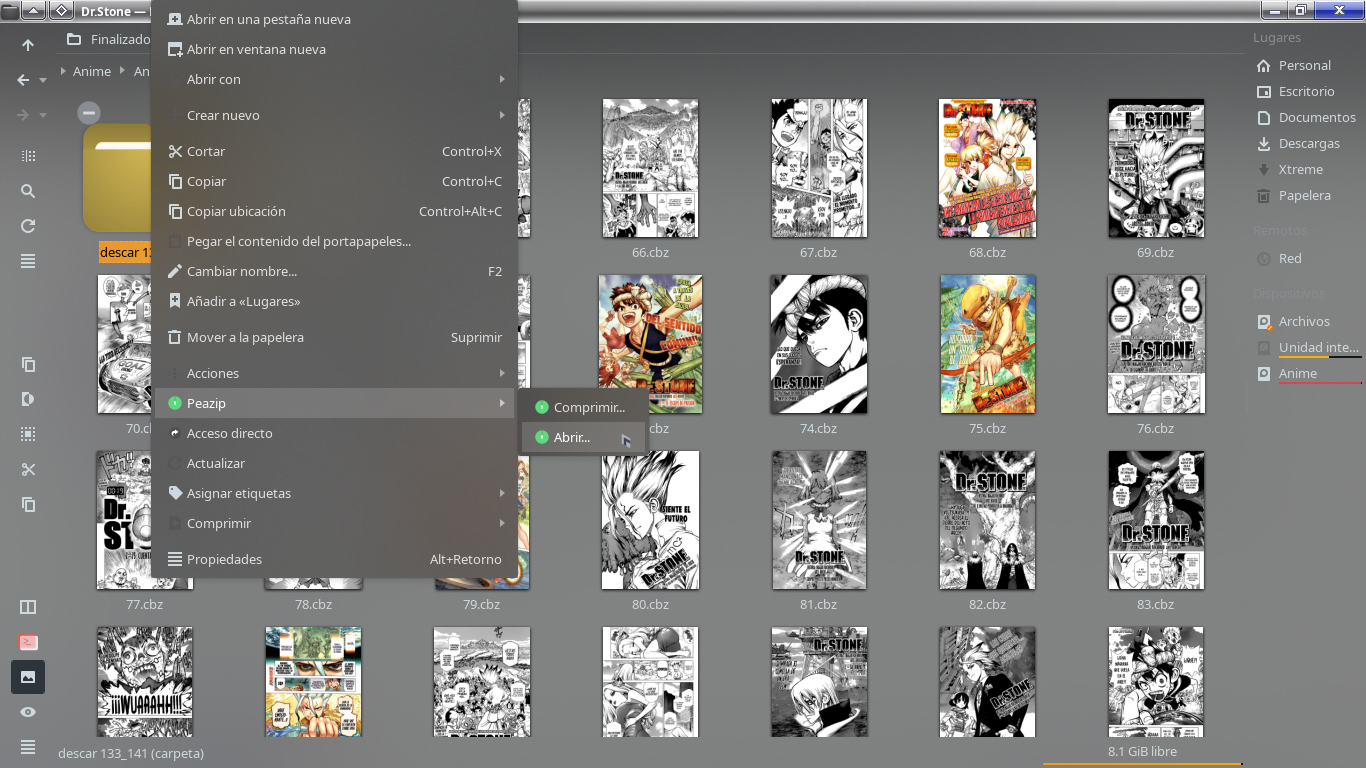The image size is (1366, 768).
Task: Select the Peazip menu entry
Action: [335, 403]
